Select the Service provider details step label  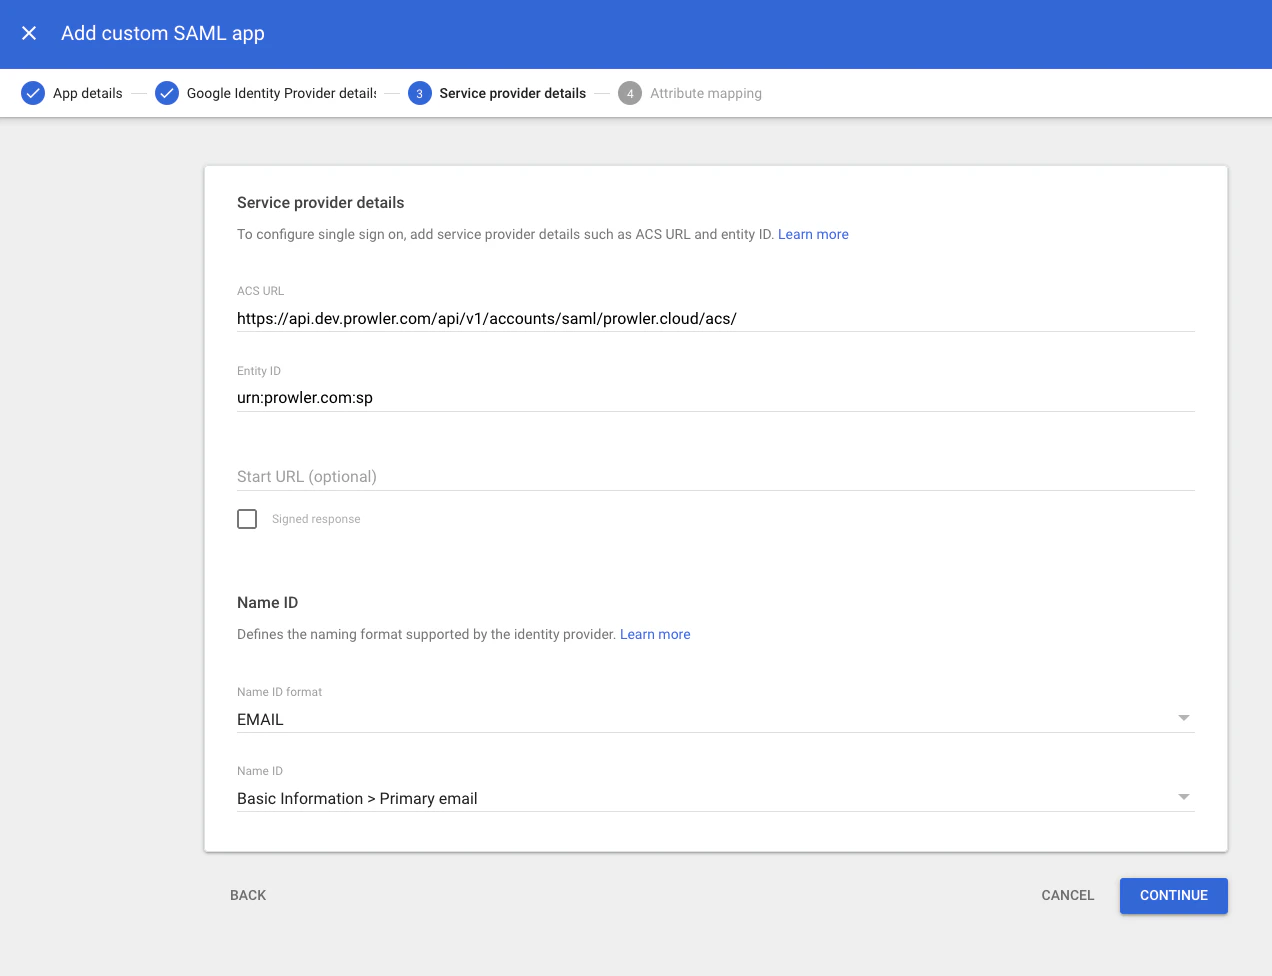[x=513, y=92]
